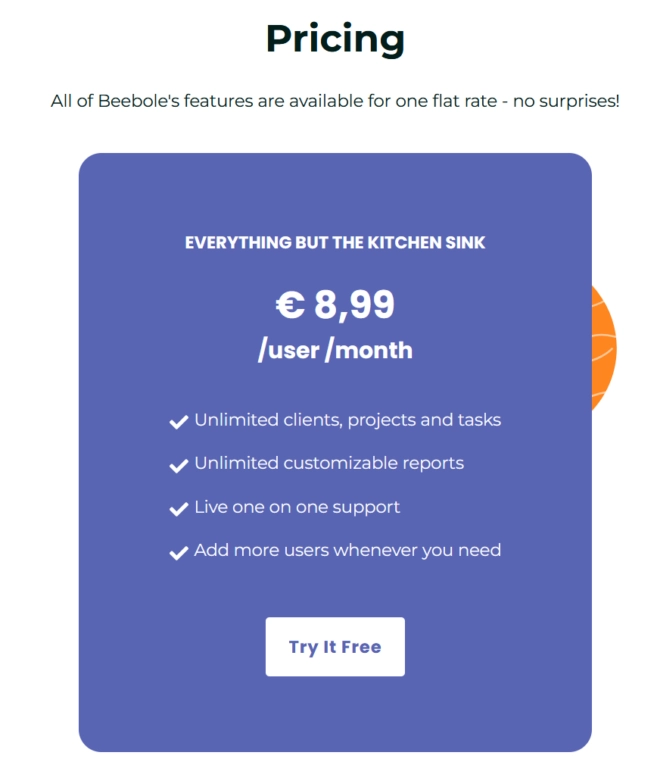Click the checkmark beside Unlimited clients

[x=179, y=422]
